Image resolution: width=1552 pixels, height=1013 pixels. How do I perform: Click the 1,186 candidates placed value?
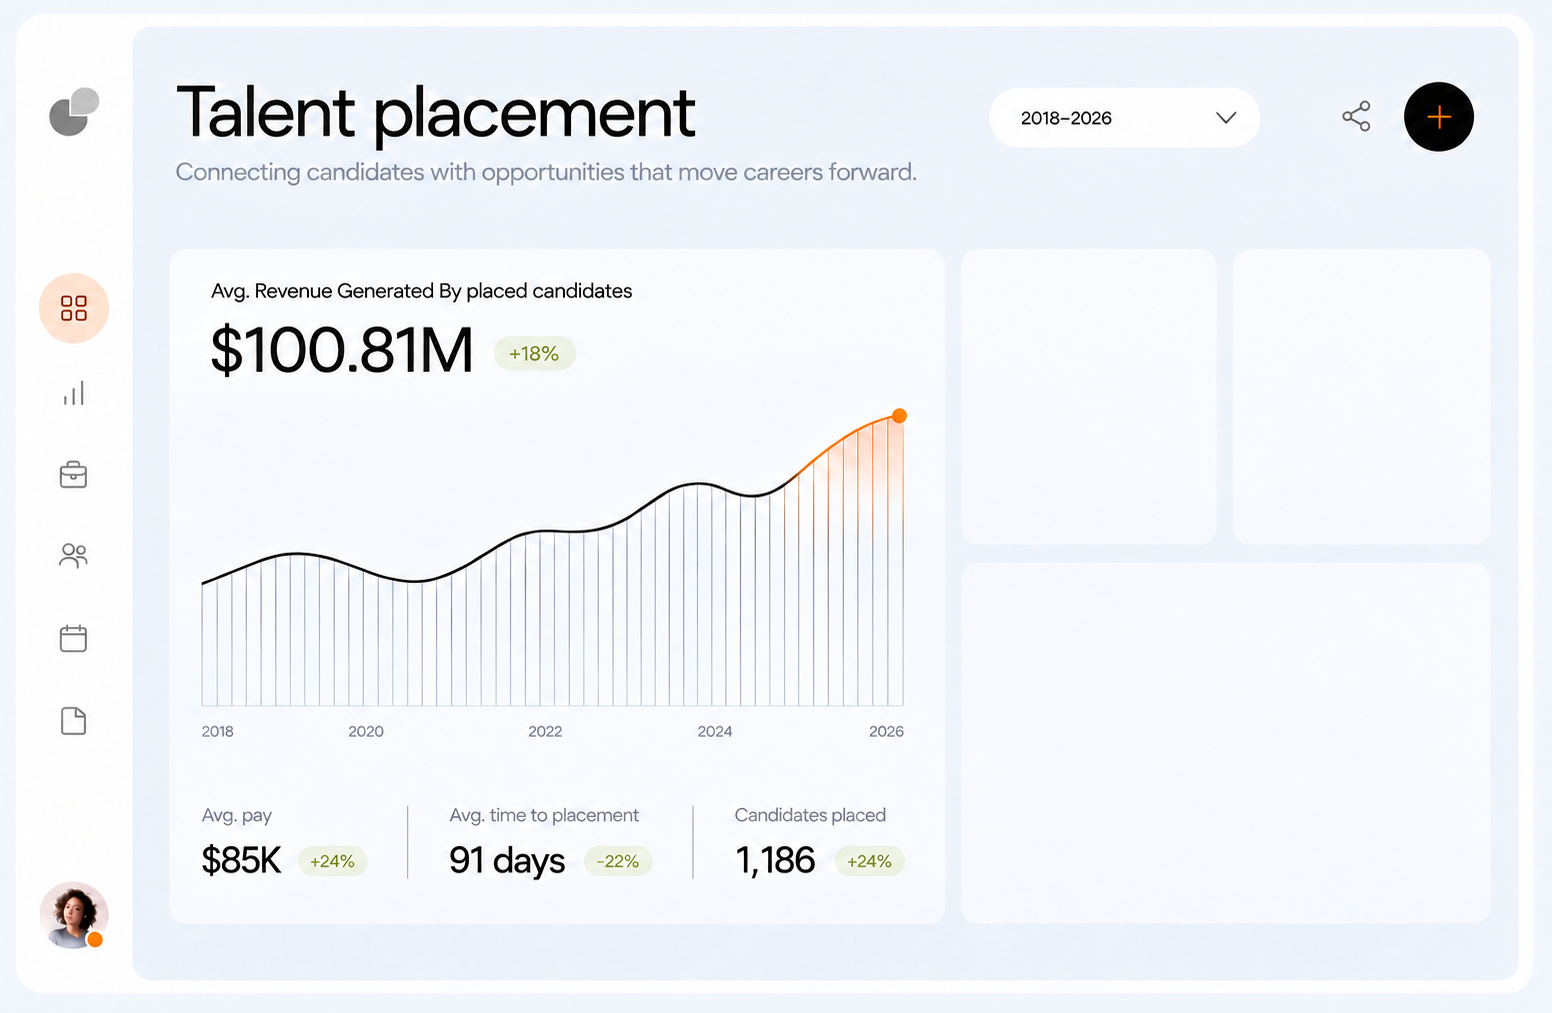tap(775, 860)
